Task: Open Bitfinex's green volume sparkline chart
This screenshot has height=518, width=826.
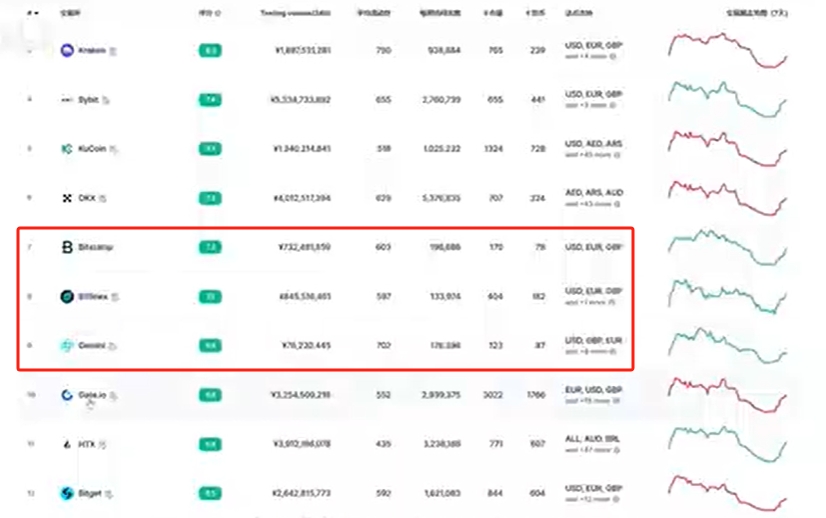Action: (727, 297)
